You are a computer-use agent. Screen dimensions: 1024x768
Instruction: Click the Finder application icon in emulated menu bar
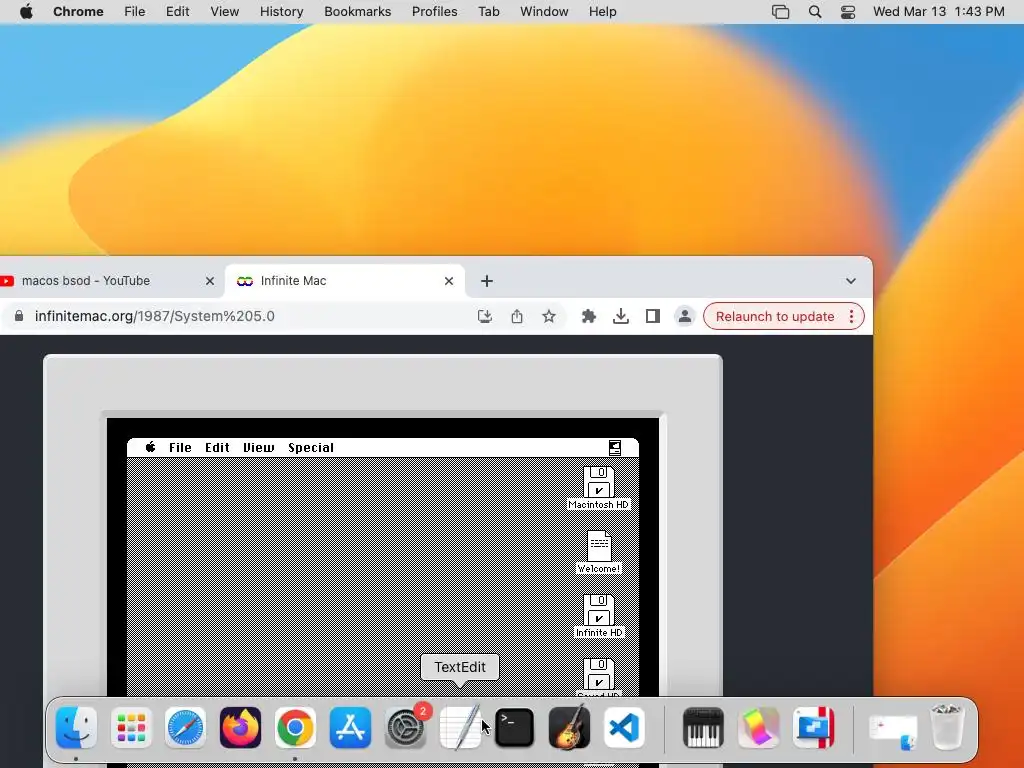pos(615,447)
